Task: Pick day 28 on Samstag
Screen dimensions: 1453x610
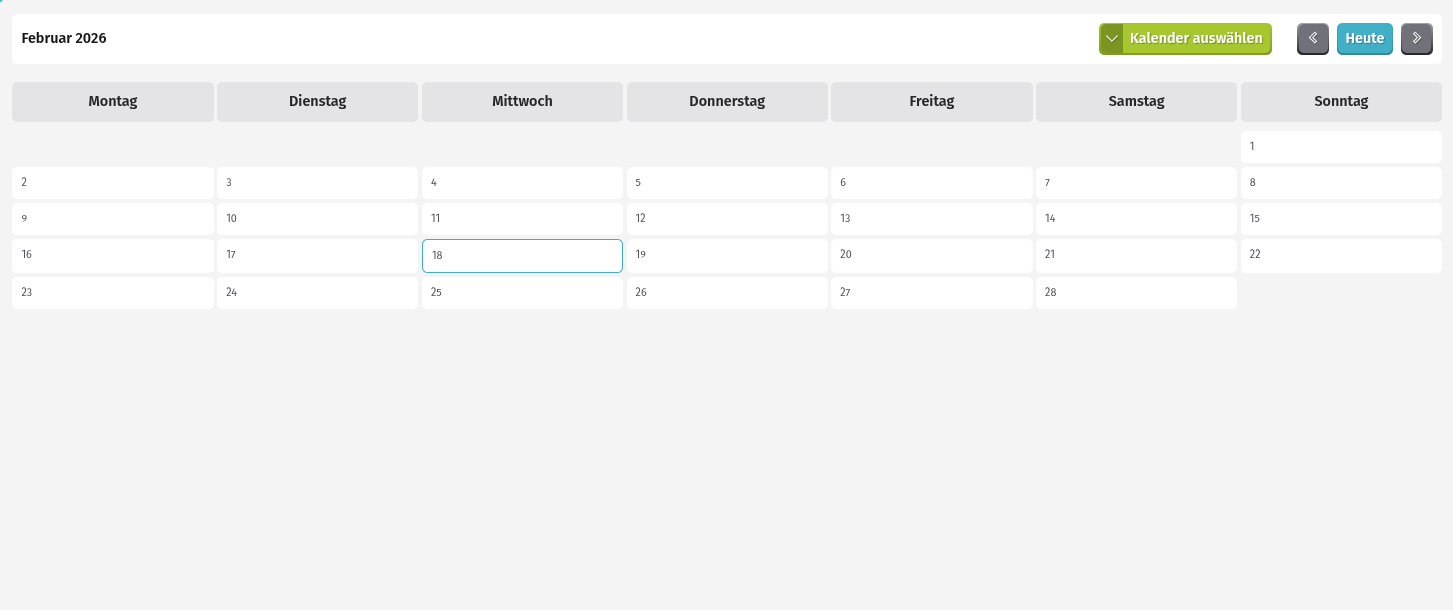Action: click(x=1136, y=293)
